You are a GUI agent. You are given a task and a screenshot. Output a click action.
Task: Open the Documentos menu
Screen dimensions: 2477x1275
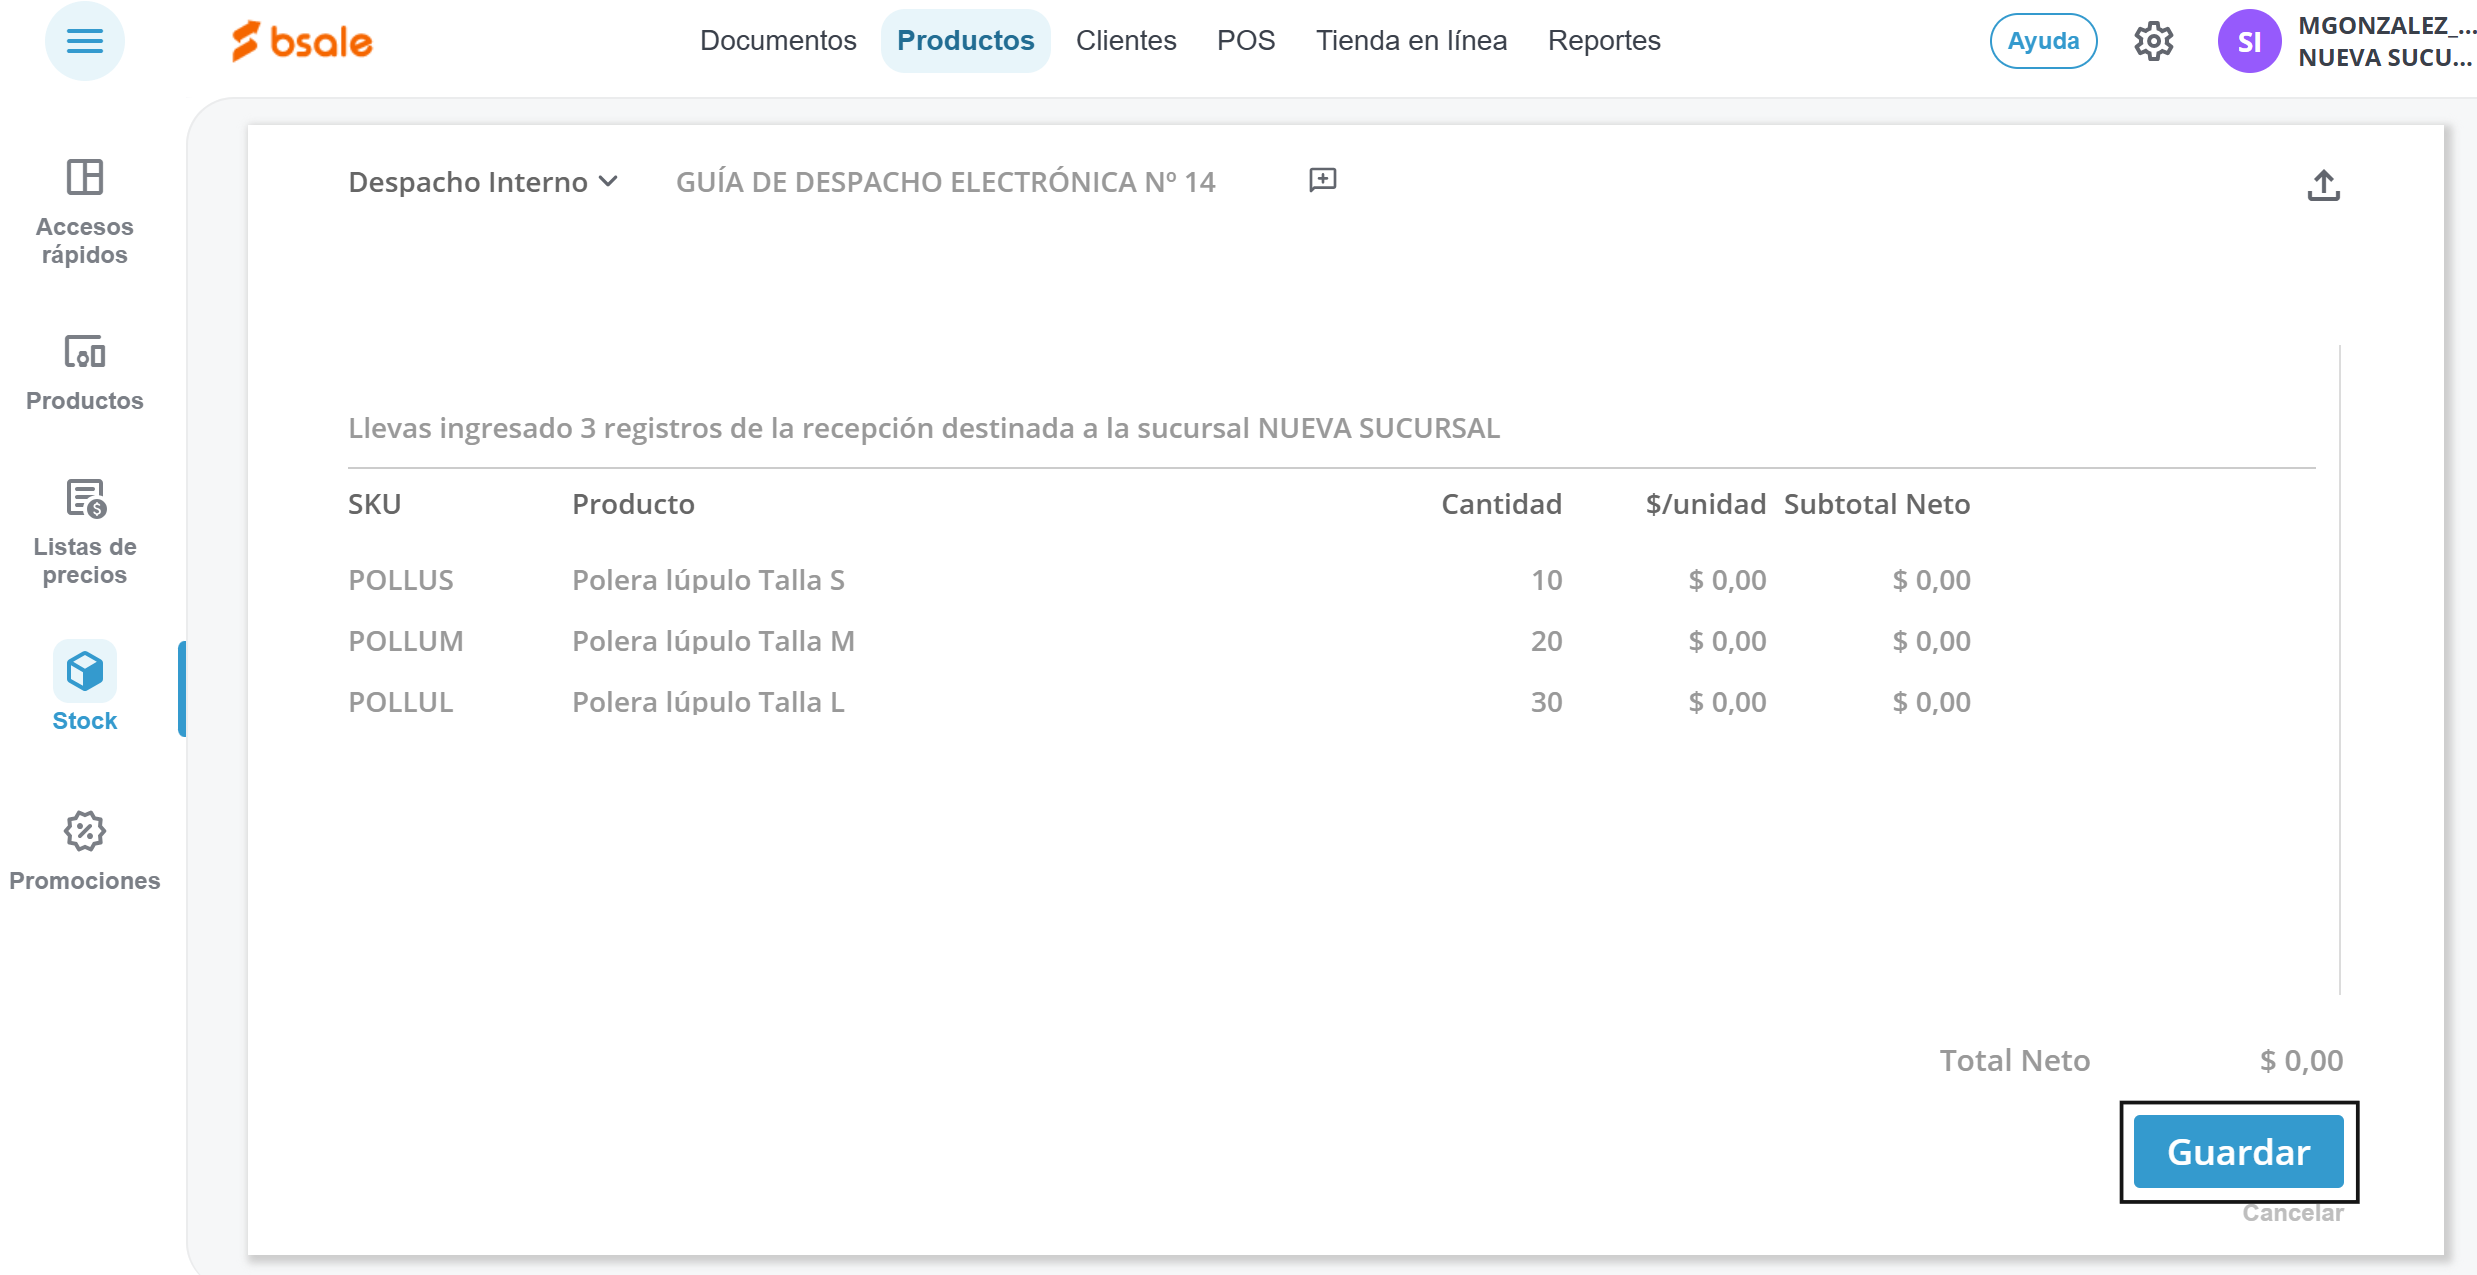tap(778, 41)
